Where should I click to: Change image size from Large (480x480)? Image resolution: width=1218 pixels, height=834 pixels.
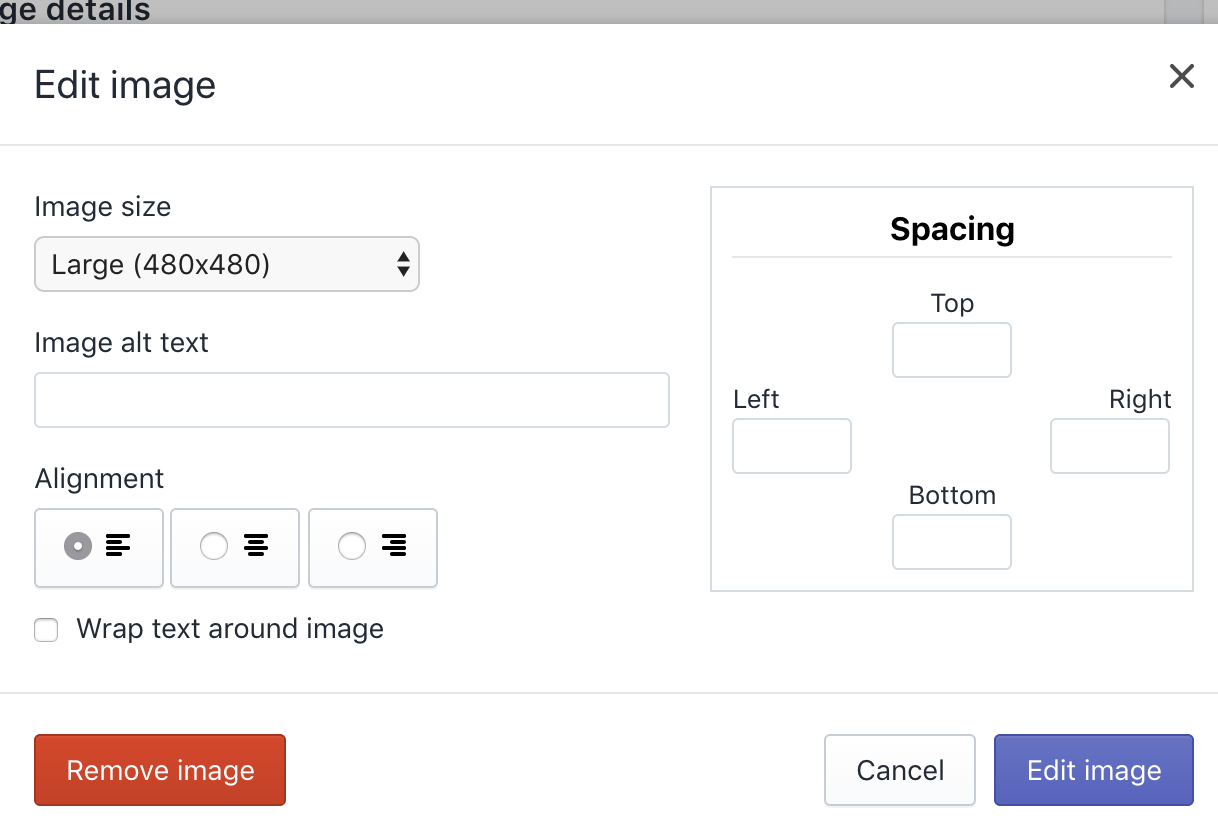pos(226,264)
